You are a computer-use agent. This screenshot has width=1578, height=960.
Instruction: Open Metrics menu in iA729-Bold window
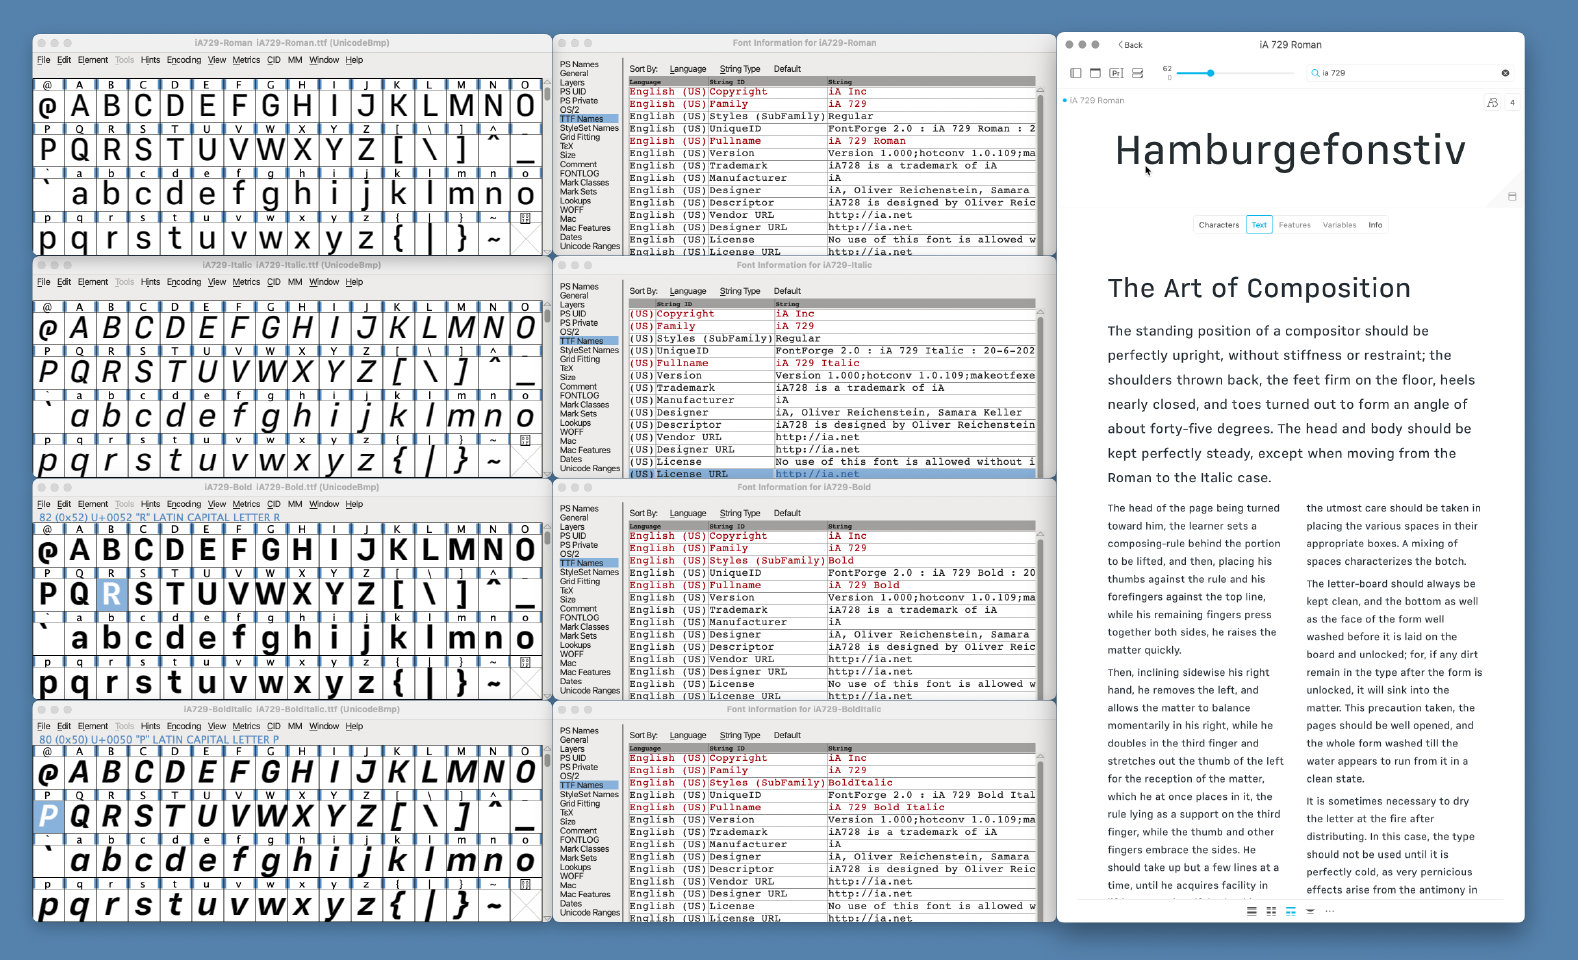246,504
